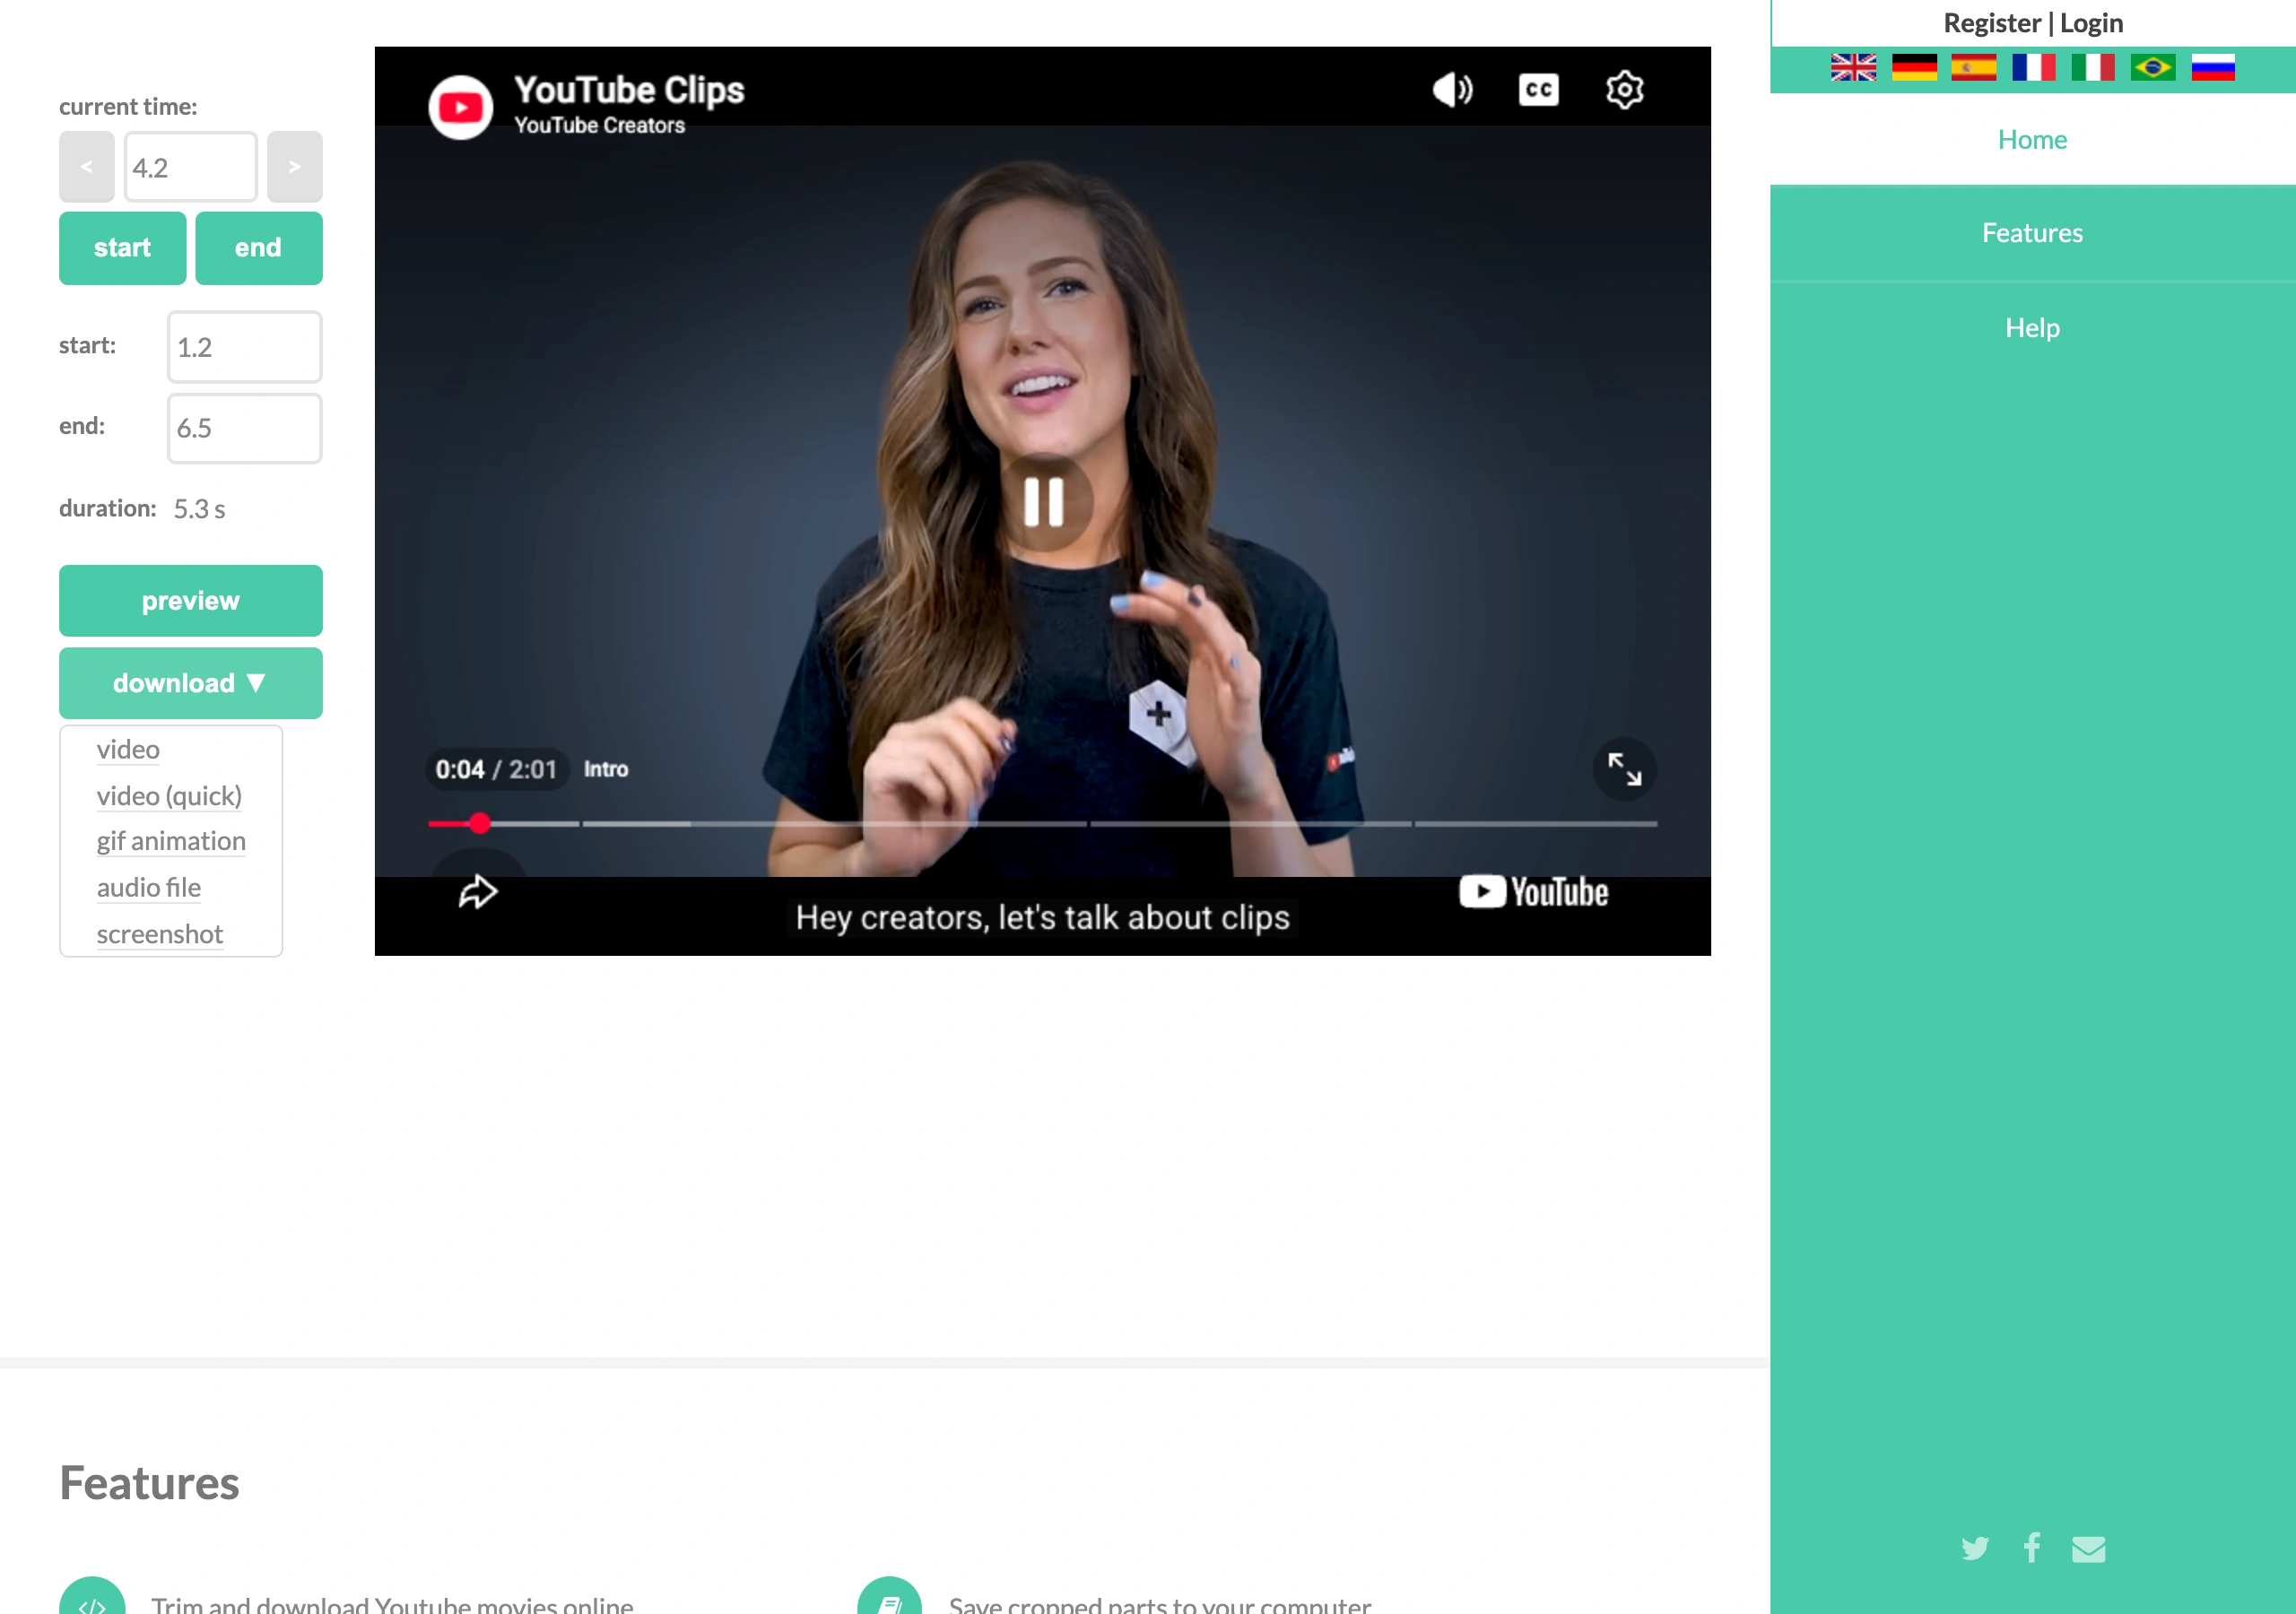Open the YouTube Clips video title

(x=629, y=90)
